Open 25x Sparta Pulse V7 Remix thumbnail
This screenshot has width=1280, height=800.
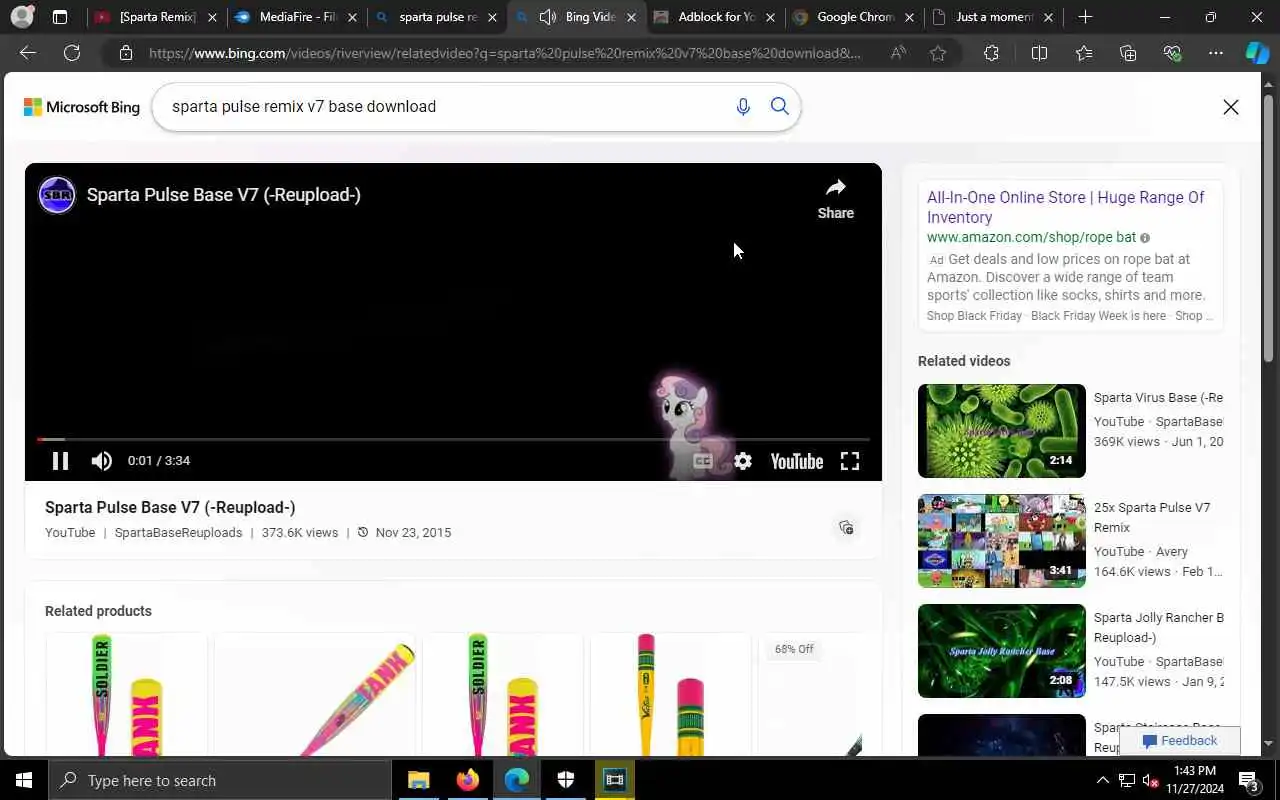(x=1002, y=541)
